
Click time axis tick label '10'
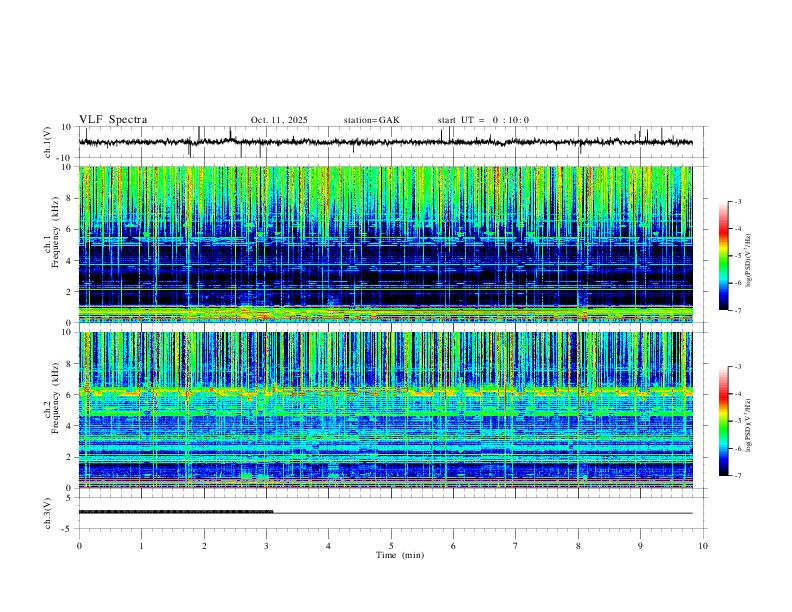[x=703, y=546]
